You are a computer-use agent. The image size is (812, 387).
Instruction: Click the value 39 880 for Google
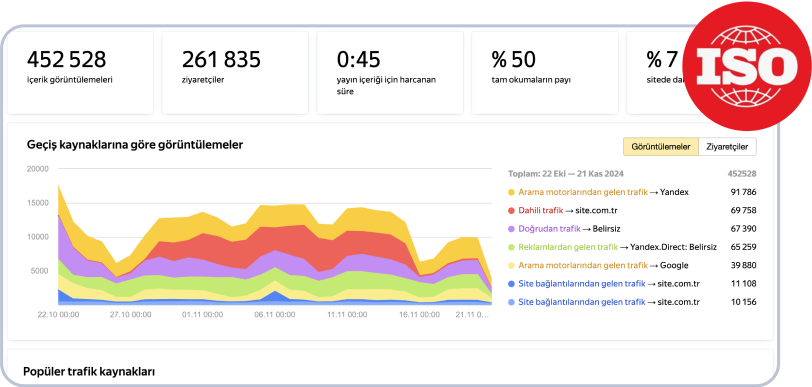[x=743, y=265]
